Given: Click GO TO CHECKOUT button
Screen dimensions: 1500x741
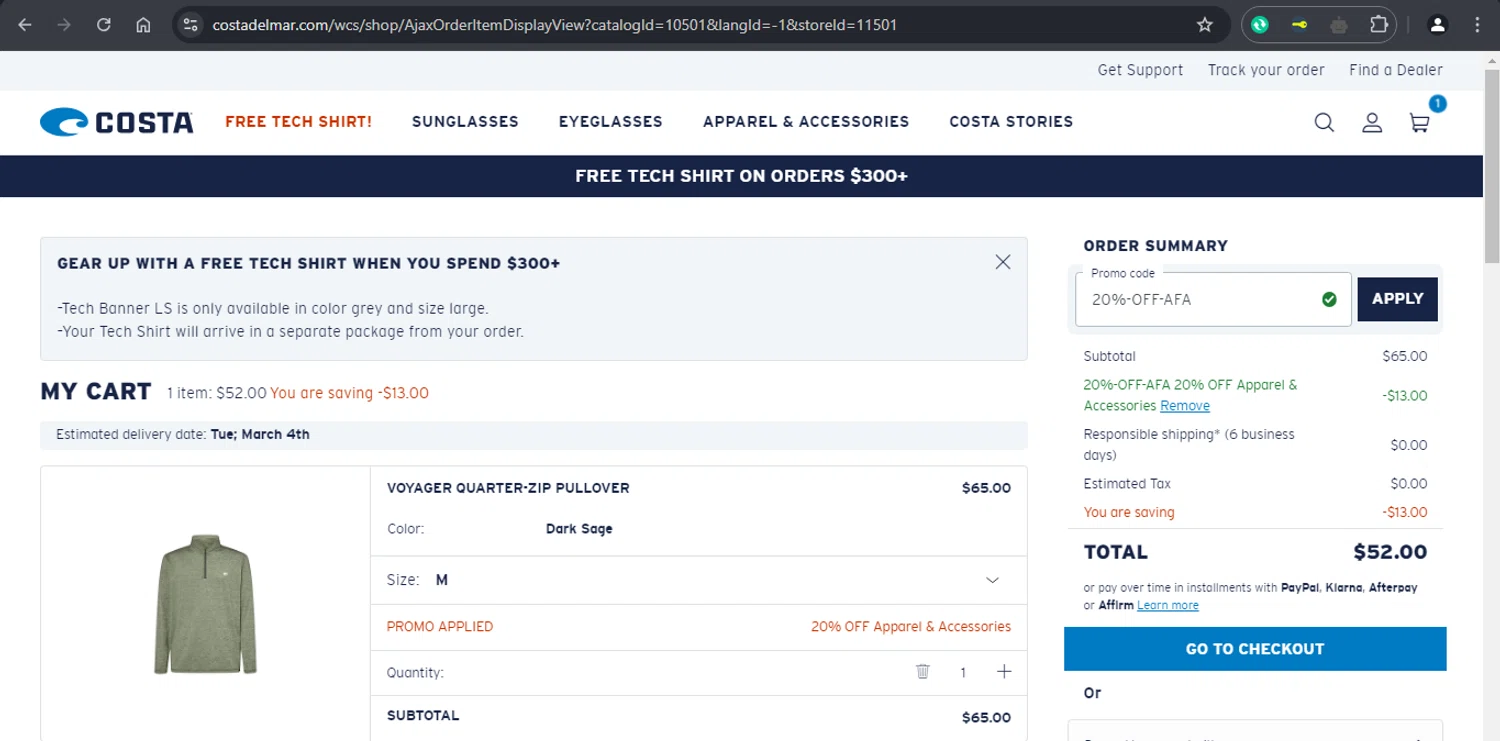Looking at the screenshot, I should (1255, 649).
